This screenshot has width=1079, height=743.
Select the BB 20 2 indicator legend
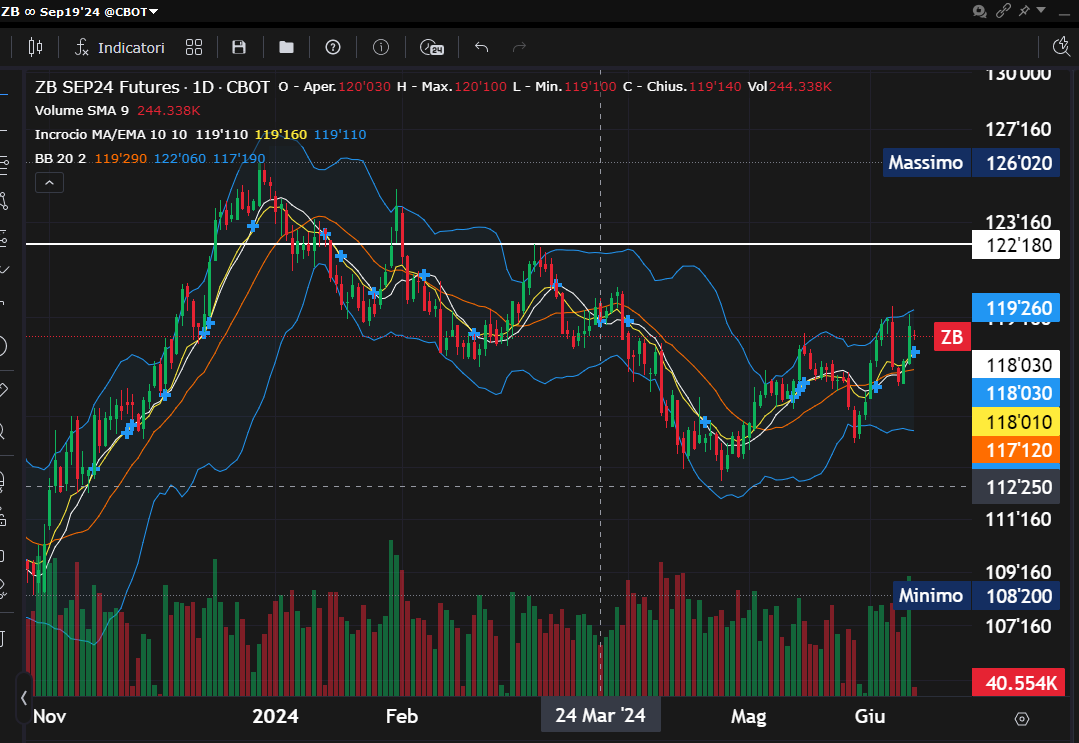[x=62, y=158]
